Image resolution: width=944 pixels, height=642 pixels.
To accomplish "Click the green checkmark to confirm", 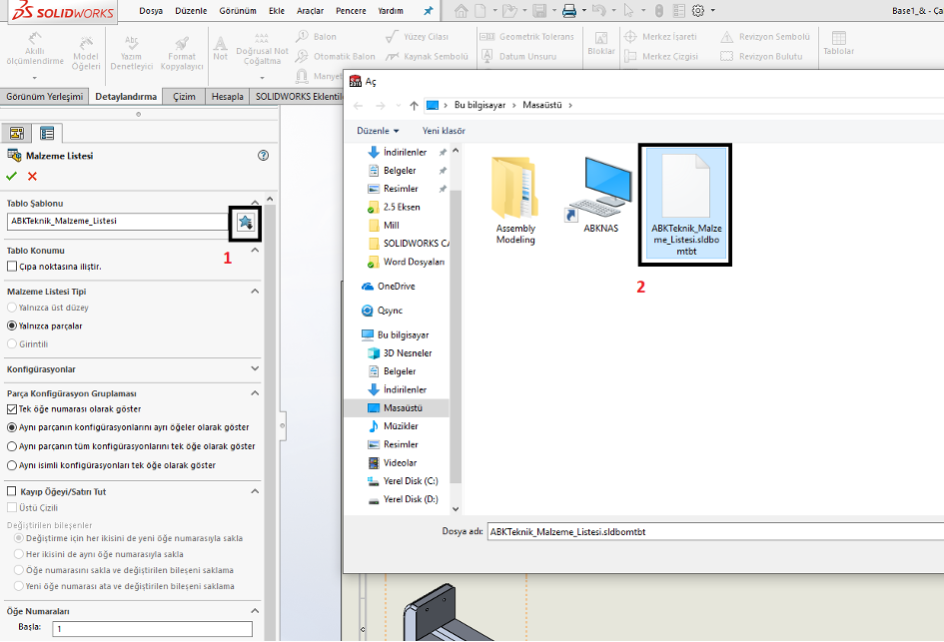I will point(12,176).
